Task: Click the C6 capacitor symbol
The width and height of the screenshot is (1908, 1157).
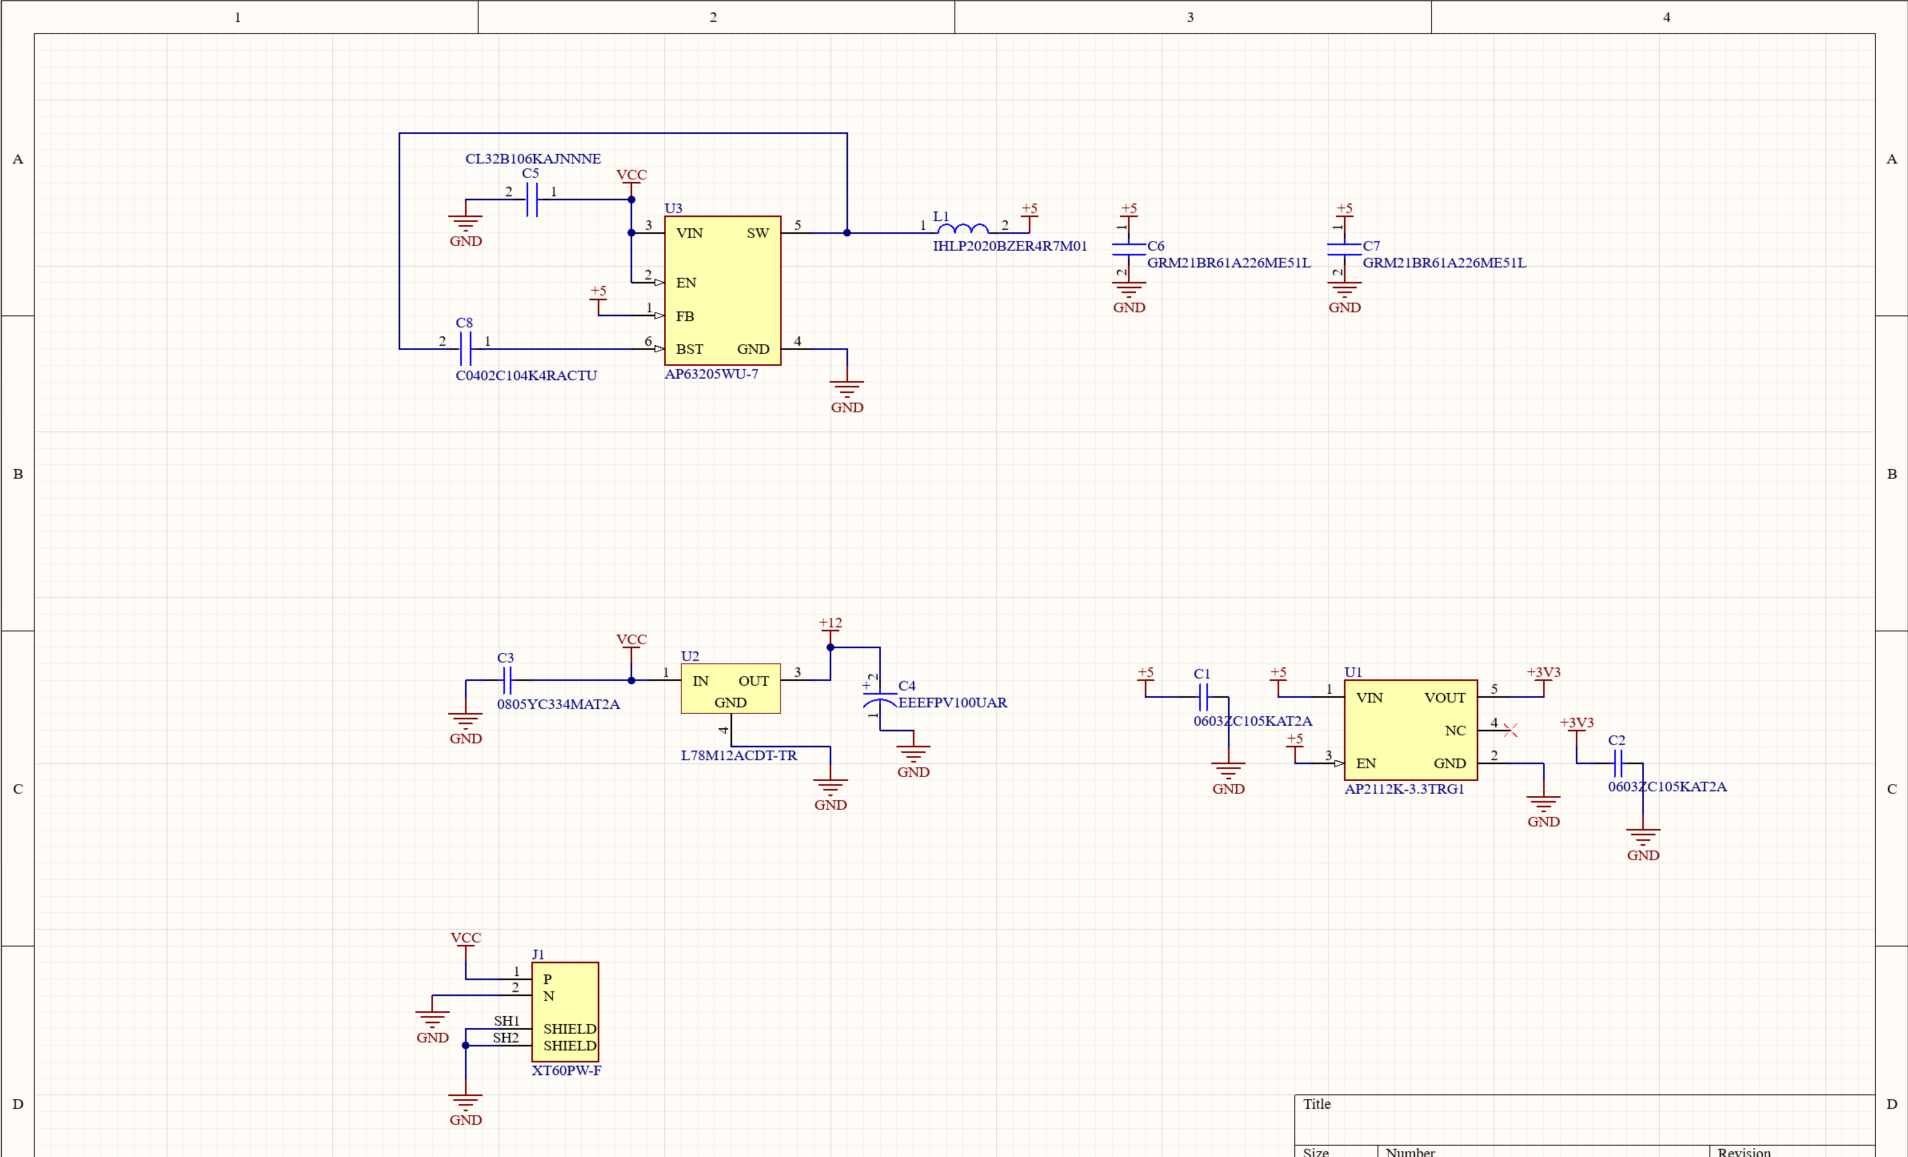Action: tap(1129, 250)
